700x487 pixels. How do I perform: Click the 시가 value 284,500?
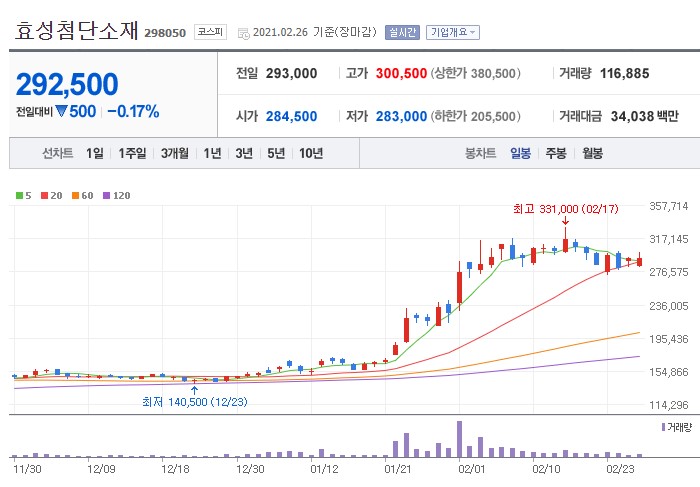[292, 117]
